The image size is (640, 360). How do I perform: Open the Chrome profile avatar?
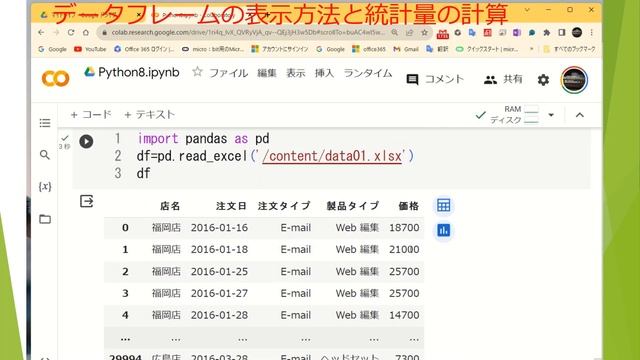[577, 33]
